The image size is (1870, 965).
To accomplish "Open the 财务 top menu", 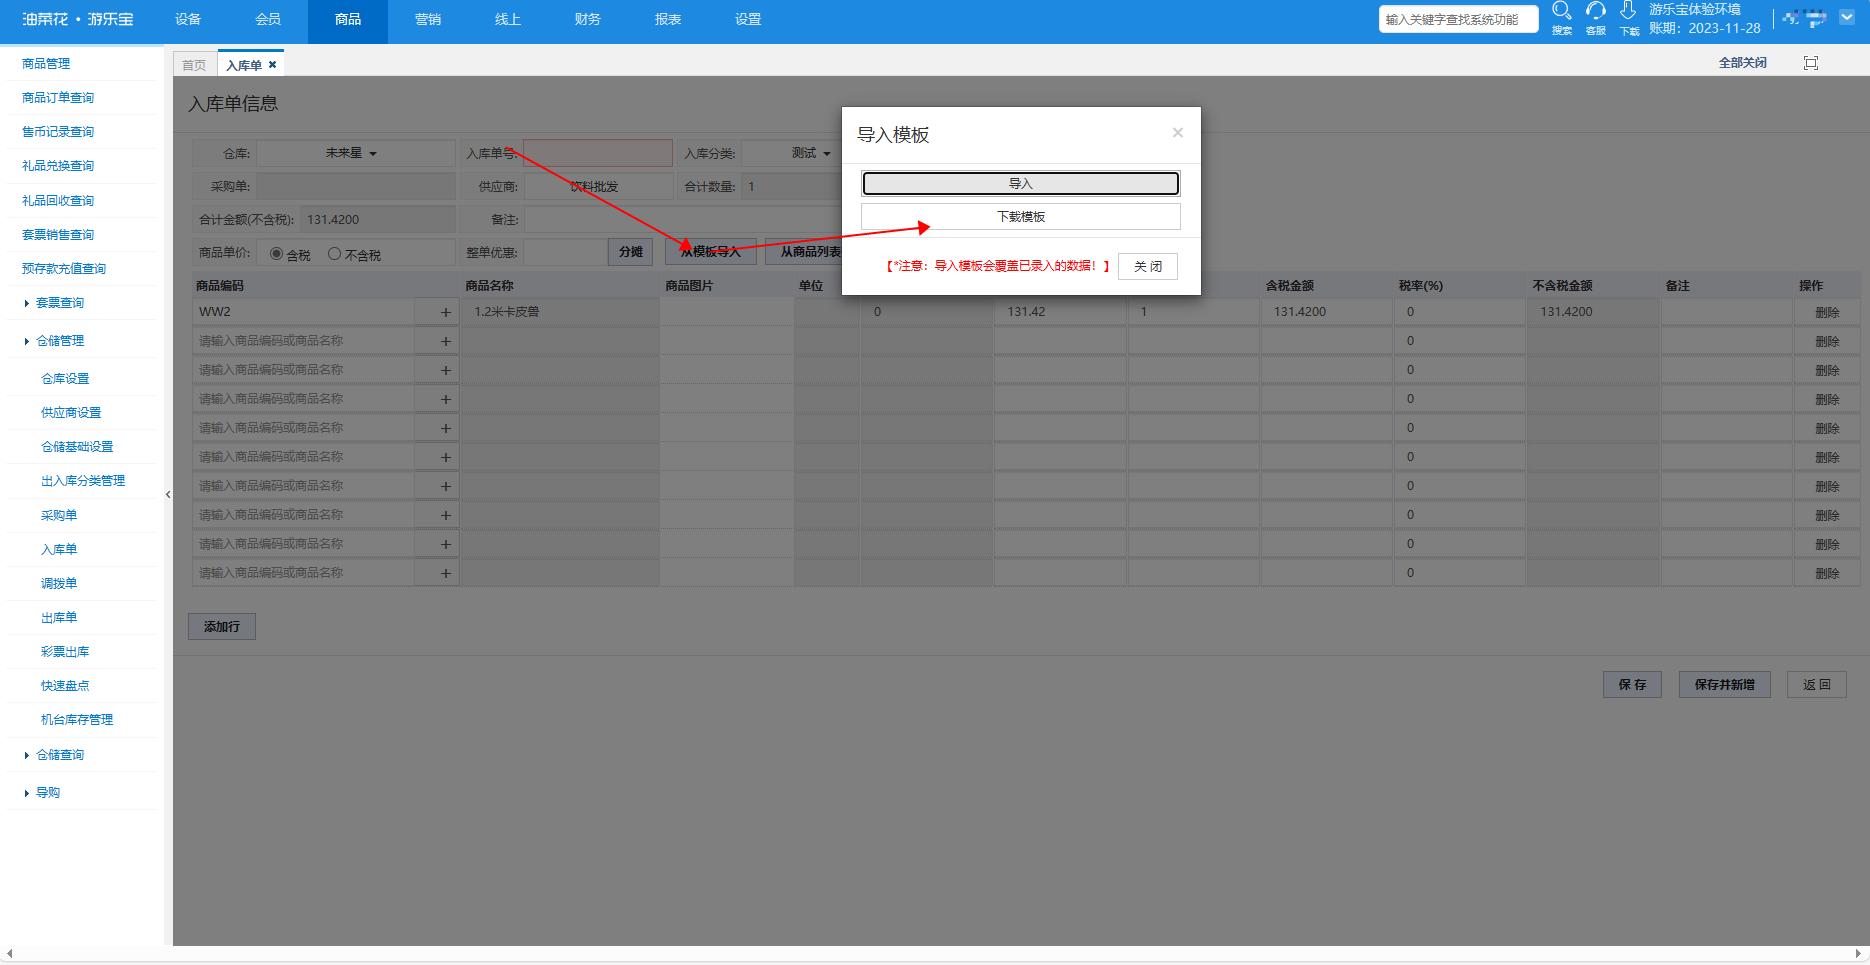I will point(588,20).
